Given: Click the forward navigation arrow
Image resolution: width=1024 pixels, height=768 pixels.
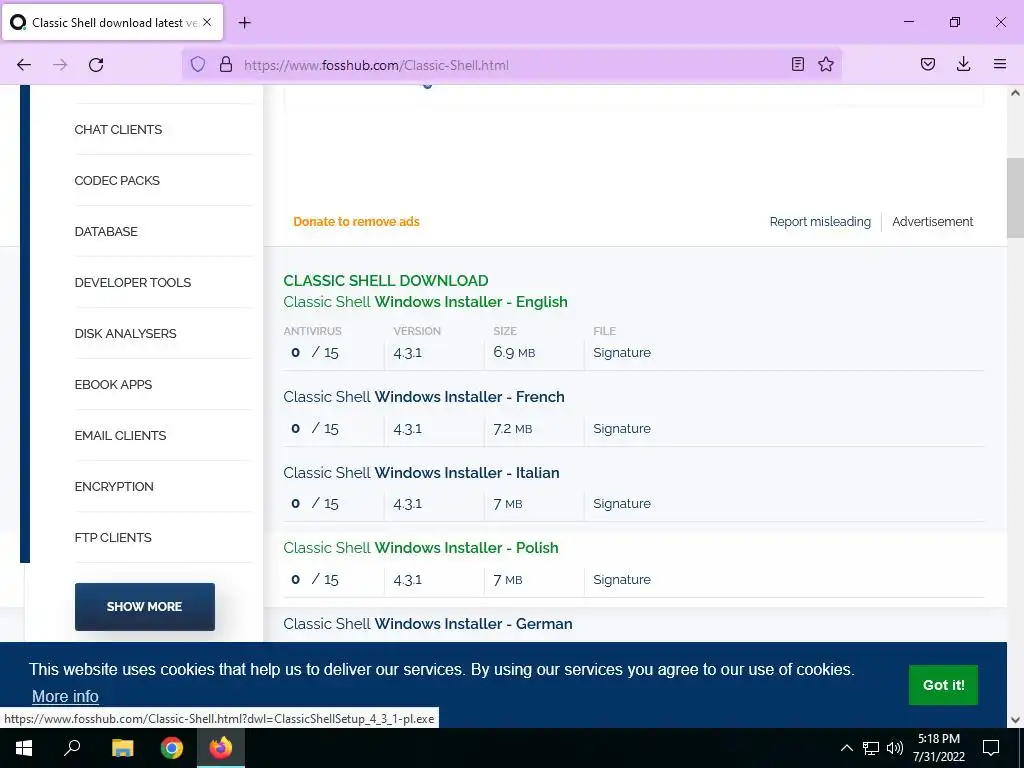Looking at the screenshot, I should coord(60,65).
